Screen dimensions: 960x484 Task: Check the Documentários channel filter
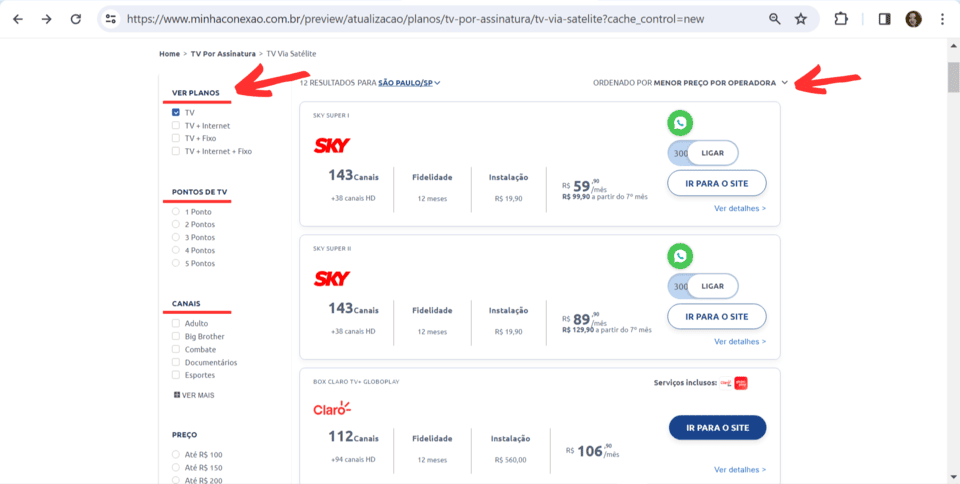point(176,362)
